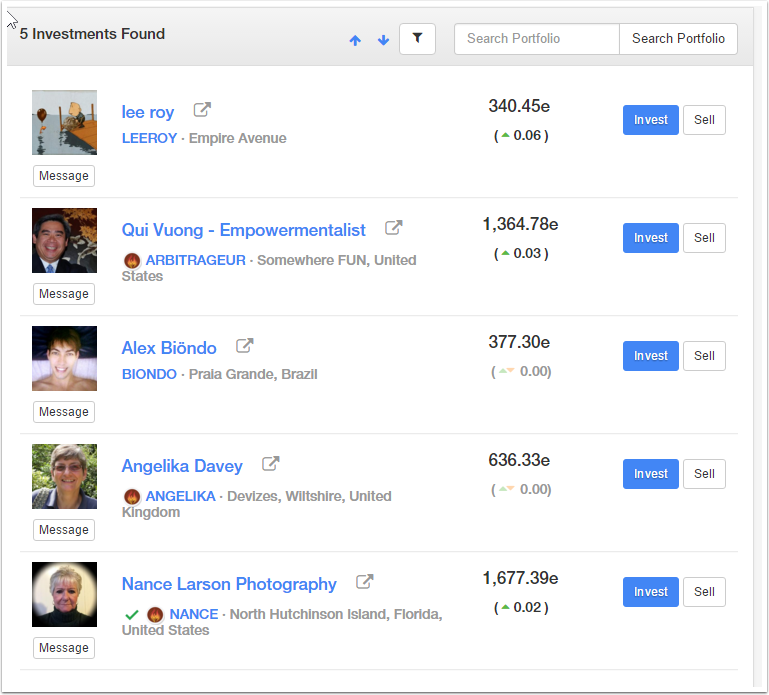Screen dimensions: 769x695
Task: Open Angelika Davey's profile link
Action: (182, 466)
